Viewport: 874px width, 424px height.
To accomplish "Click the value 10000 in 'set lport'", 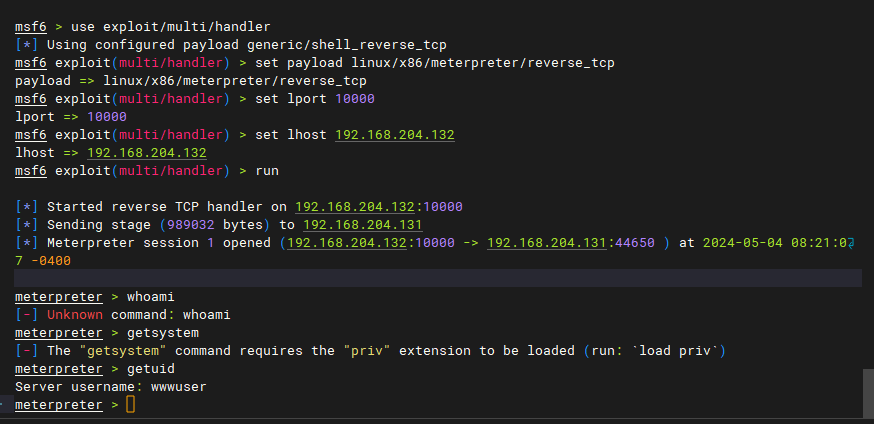I will [x=355, y=99].
